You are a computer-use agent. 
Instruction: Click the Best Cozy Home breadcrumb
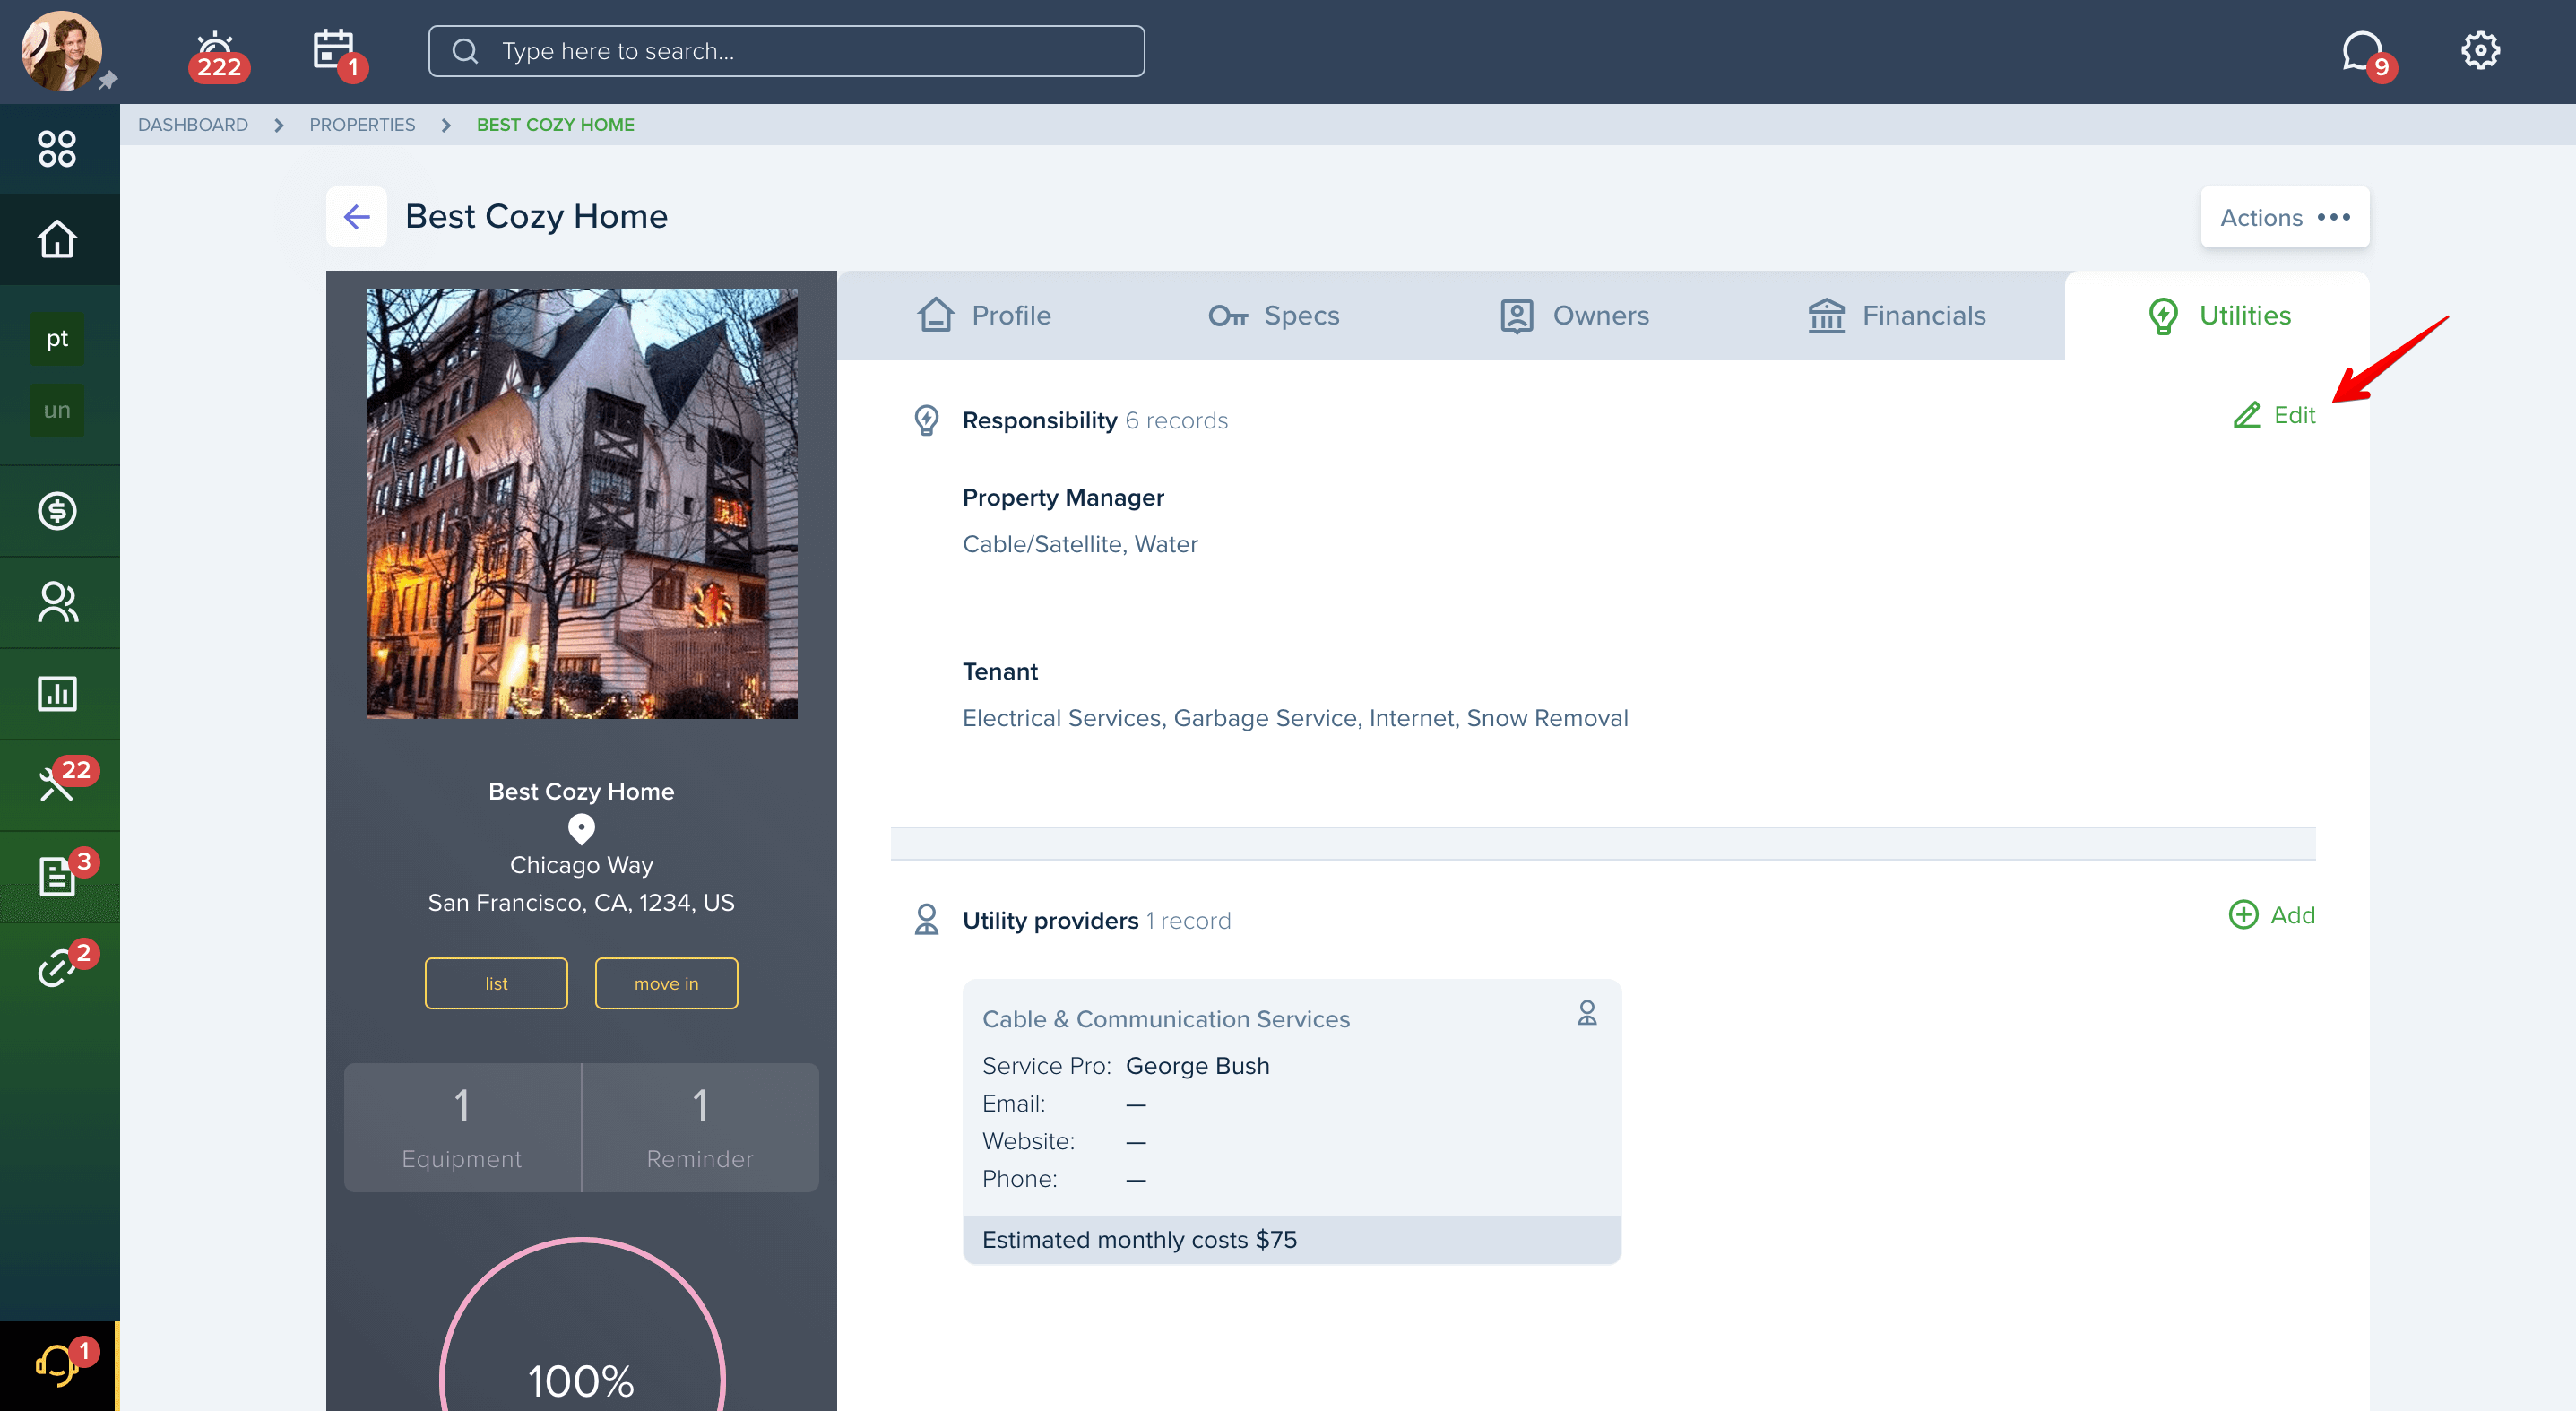(x=555, y=125)
